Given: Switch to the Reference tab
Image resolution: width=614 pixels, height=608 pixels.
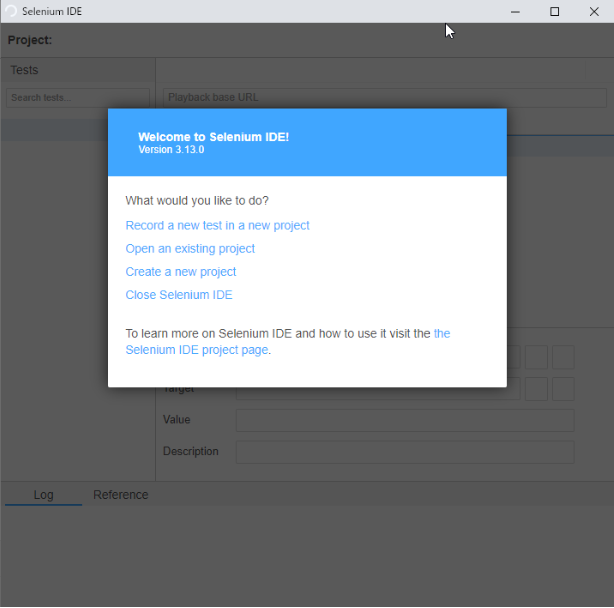Looking at the screenshot, I should (121, 495).
